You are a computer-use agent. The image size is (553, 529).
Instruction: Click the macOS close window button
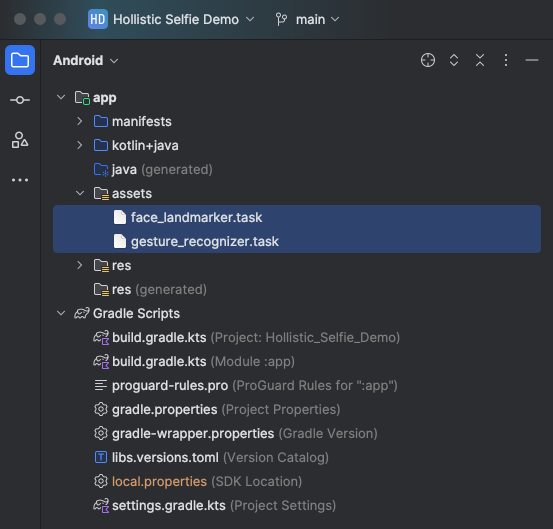(20, 19)
